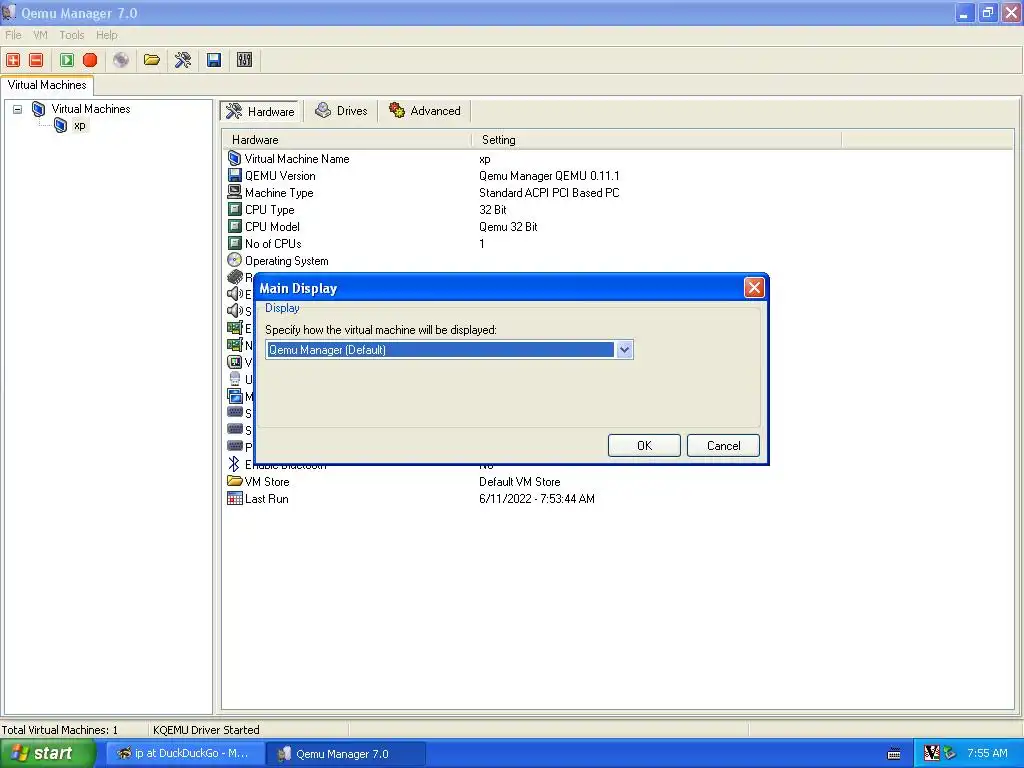This screenshot has width=1024, height=768.
Task: Click the Machine Type computer icon
Action: pyautogui.click(x=234, y=192)
